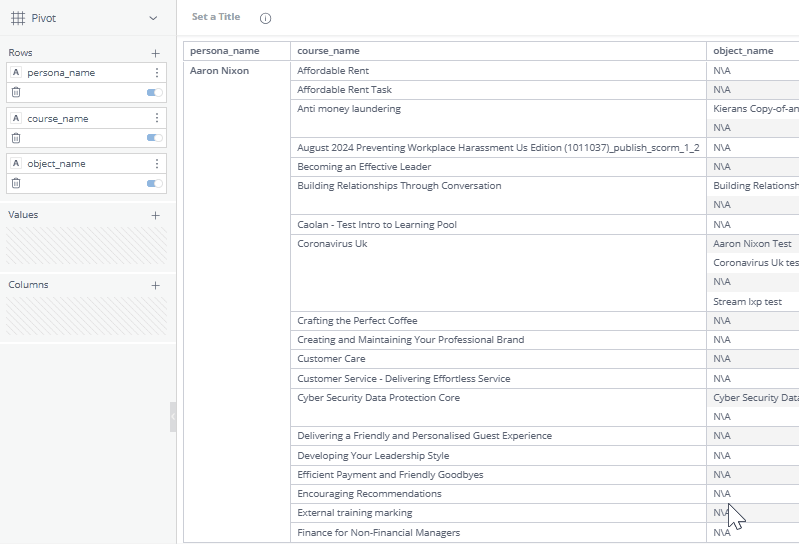Delete the persona_name row field

[x=16, y=92]
